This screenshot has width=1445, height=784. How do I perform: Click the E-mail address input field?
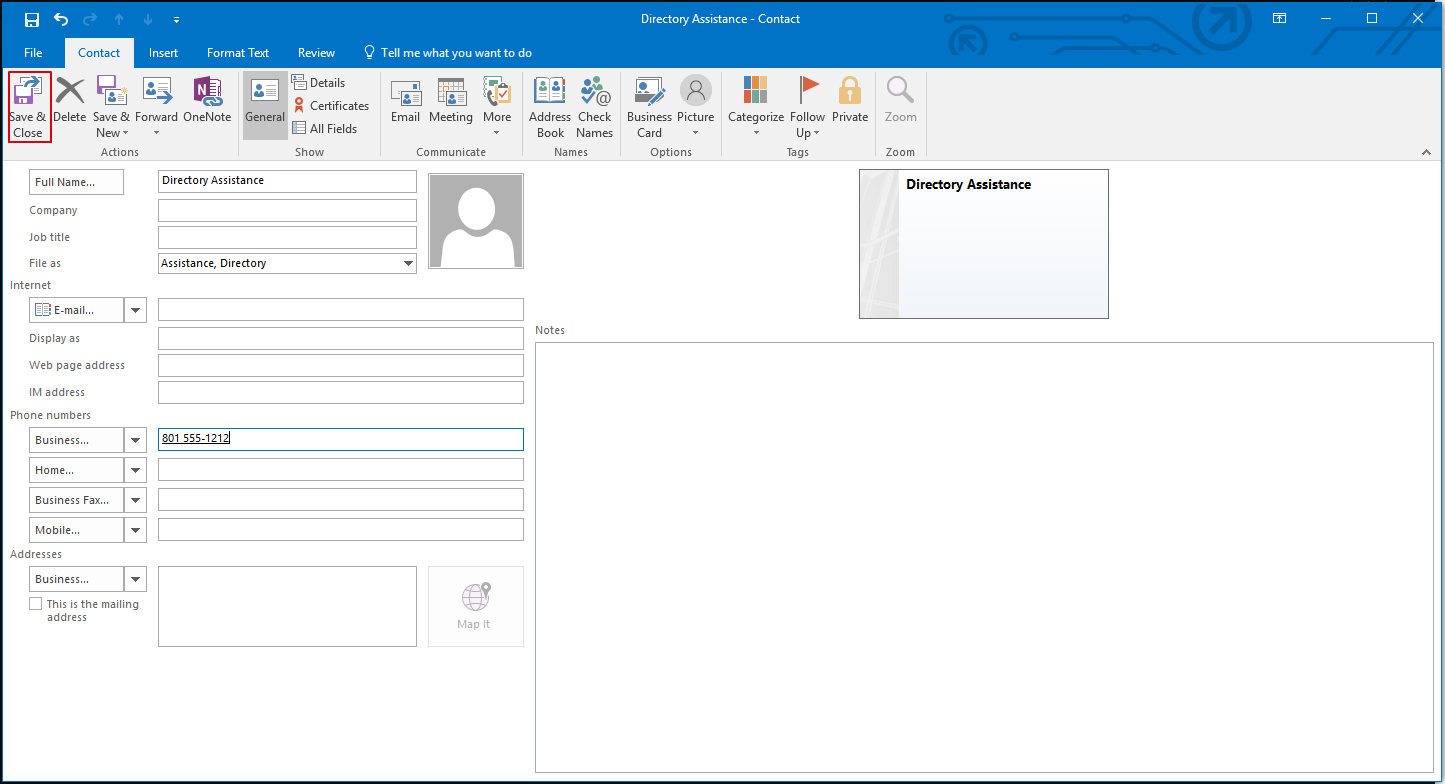pos(340,310)
